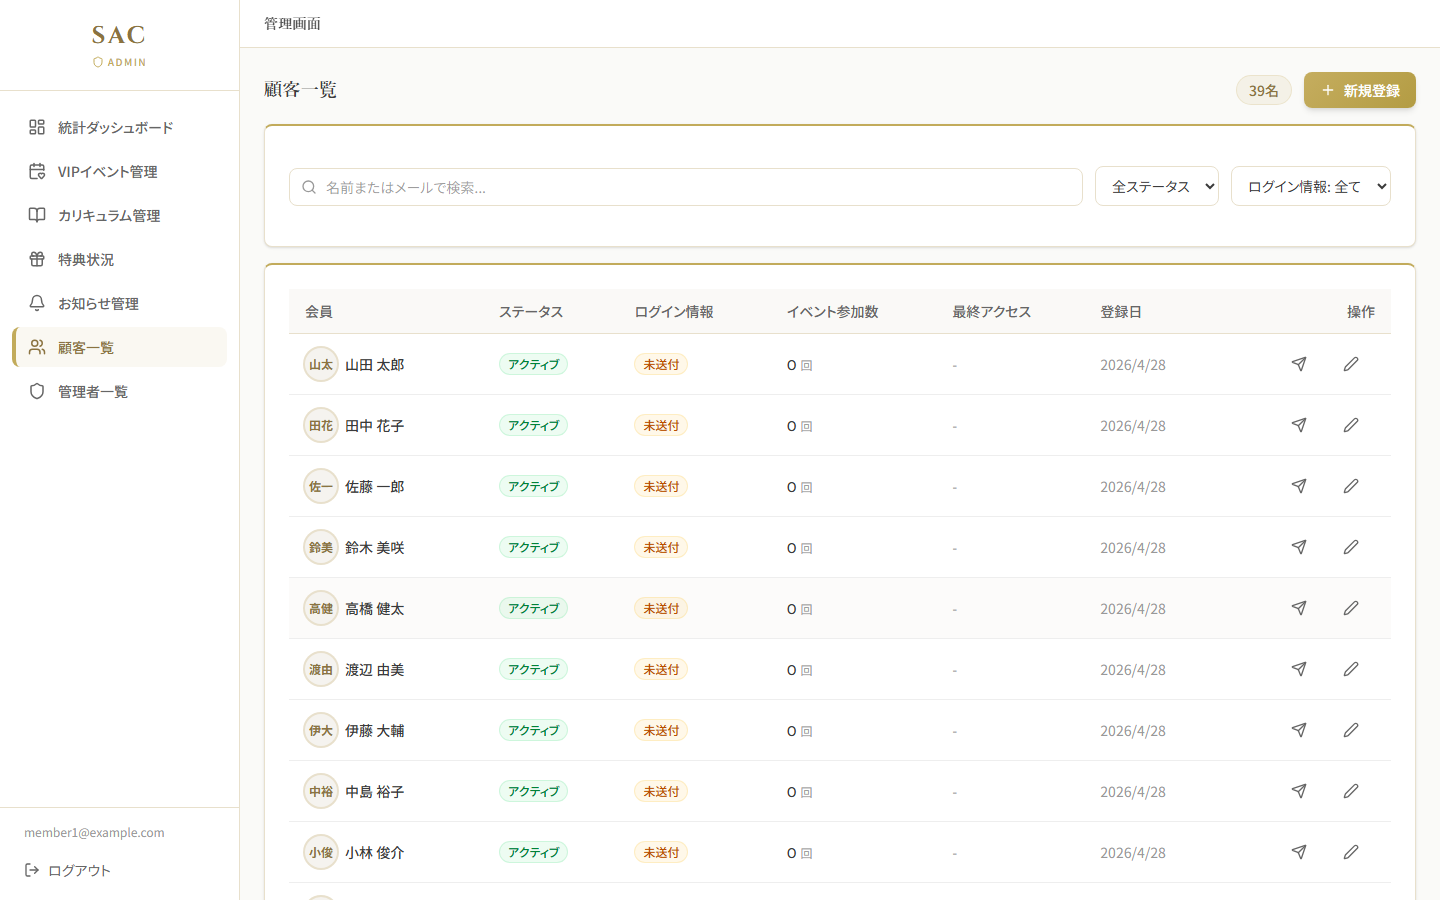Click the ログイン情報 column header
1440x900 pixels.
pos(674,312)
